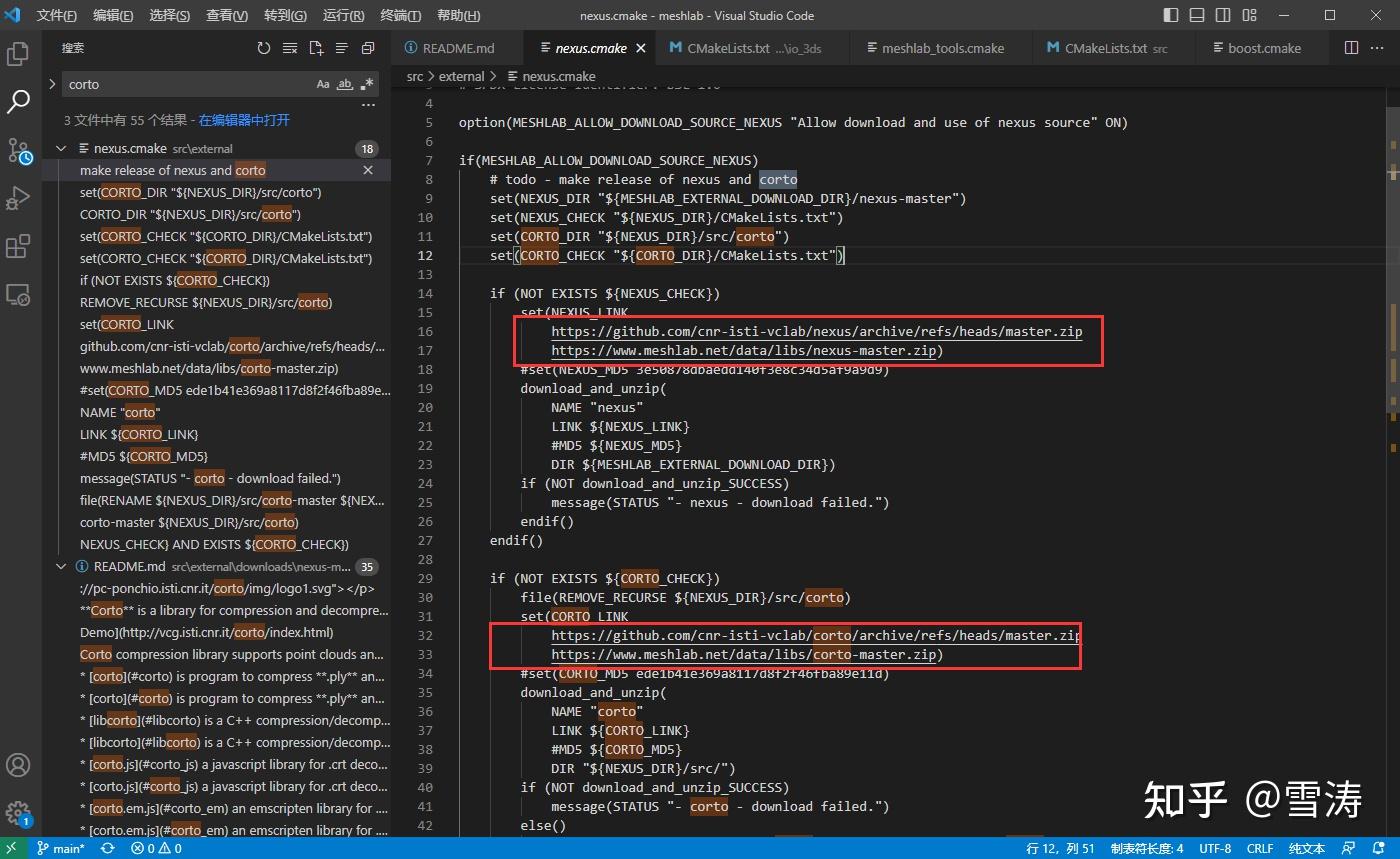This screenshot has width=1400, height=859.
Task: Open editor more actions ellipsis
Action: pos(1378,48)
